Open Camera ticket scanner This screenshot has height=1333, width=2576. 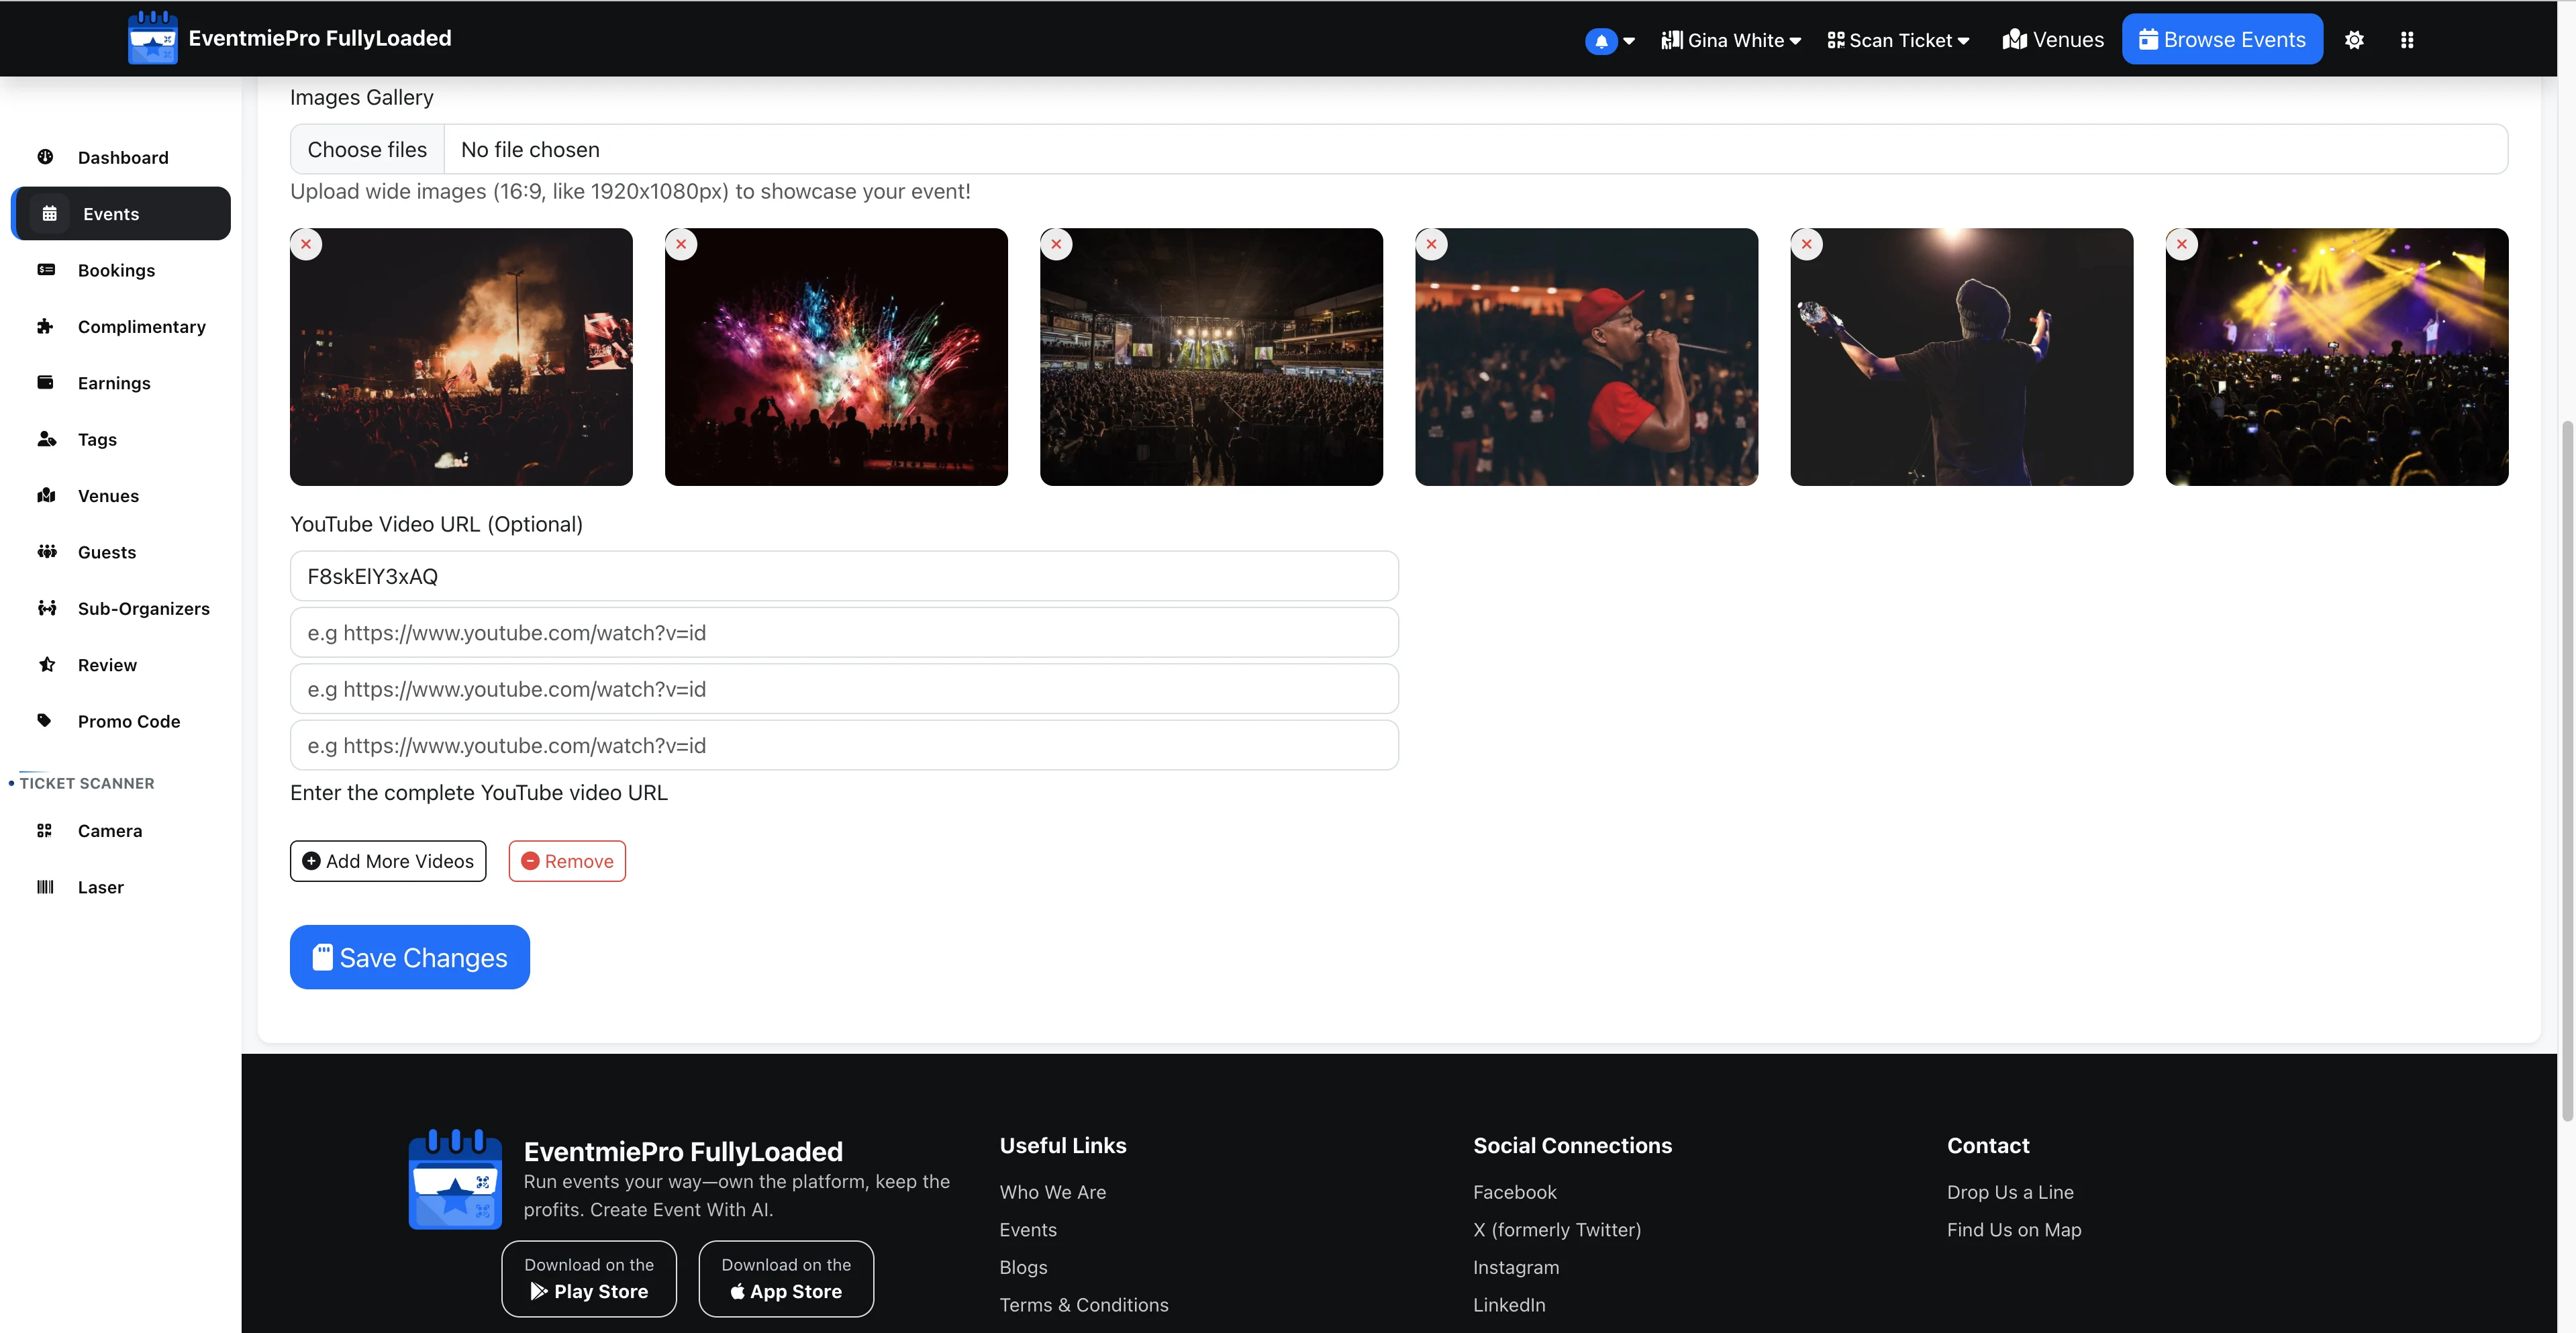click(120, 831)
